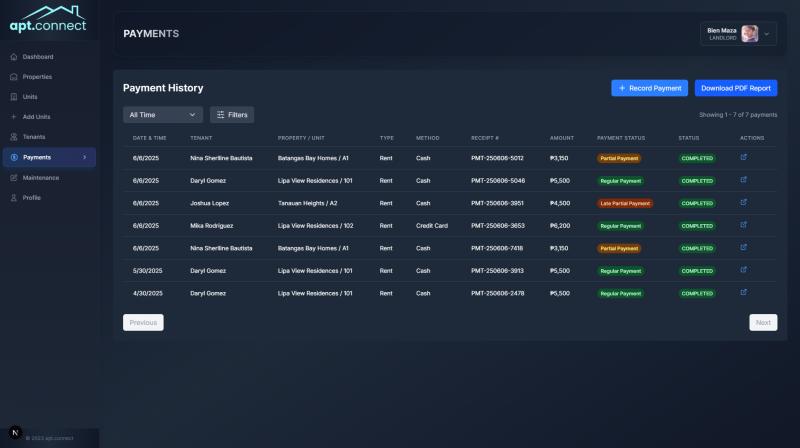Click the Receipt # column header
The height and width of the screenshot is (448, 800).
tap(485, 138)
